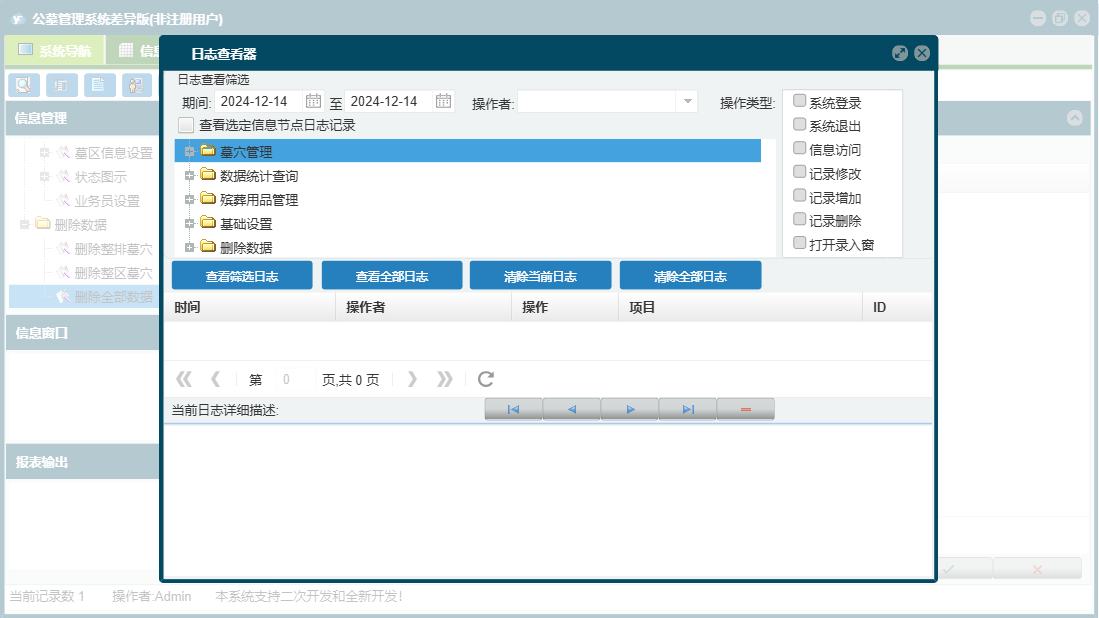Enable the 系统退出 operation type
The image size is (1099, 618).
(x=799, y=124)
